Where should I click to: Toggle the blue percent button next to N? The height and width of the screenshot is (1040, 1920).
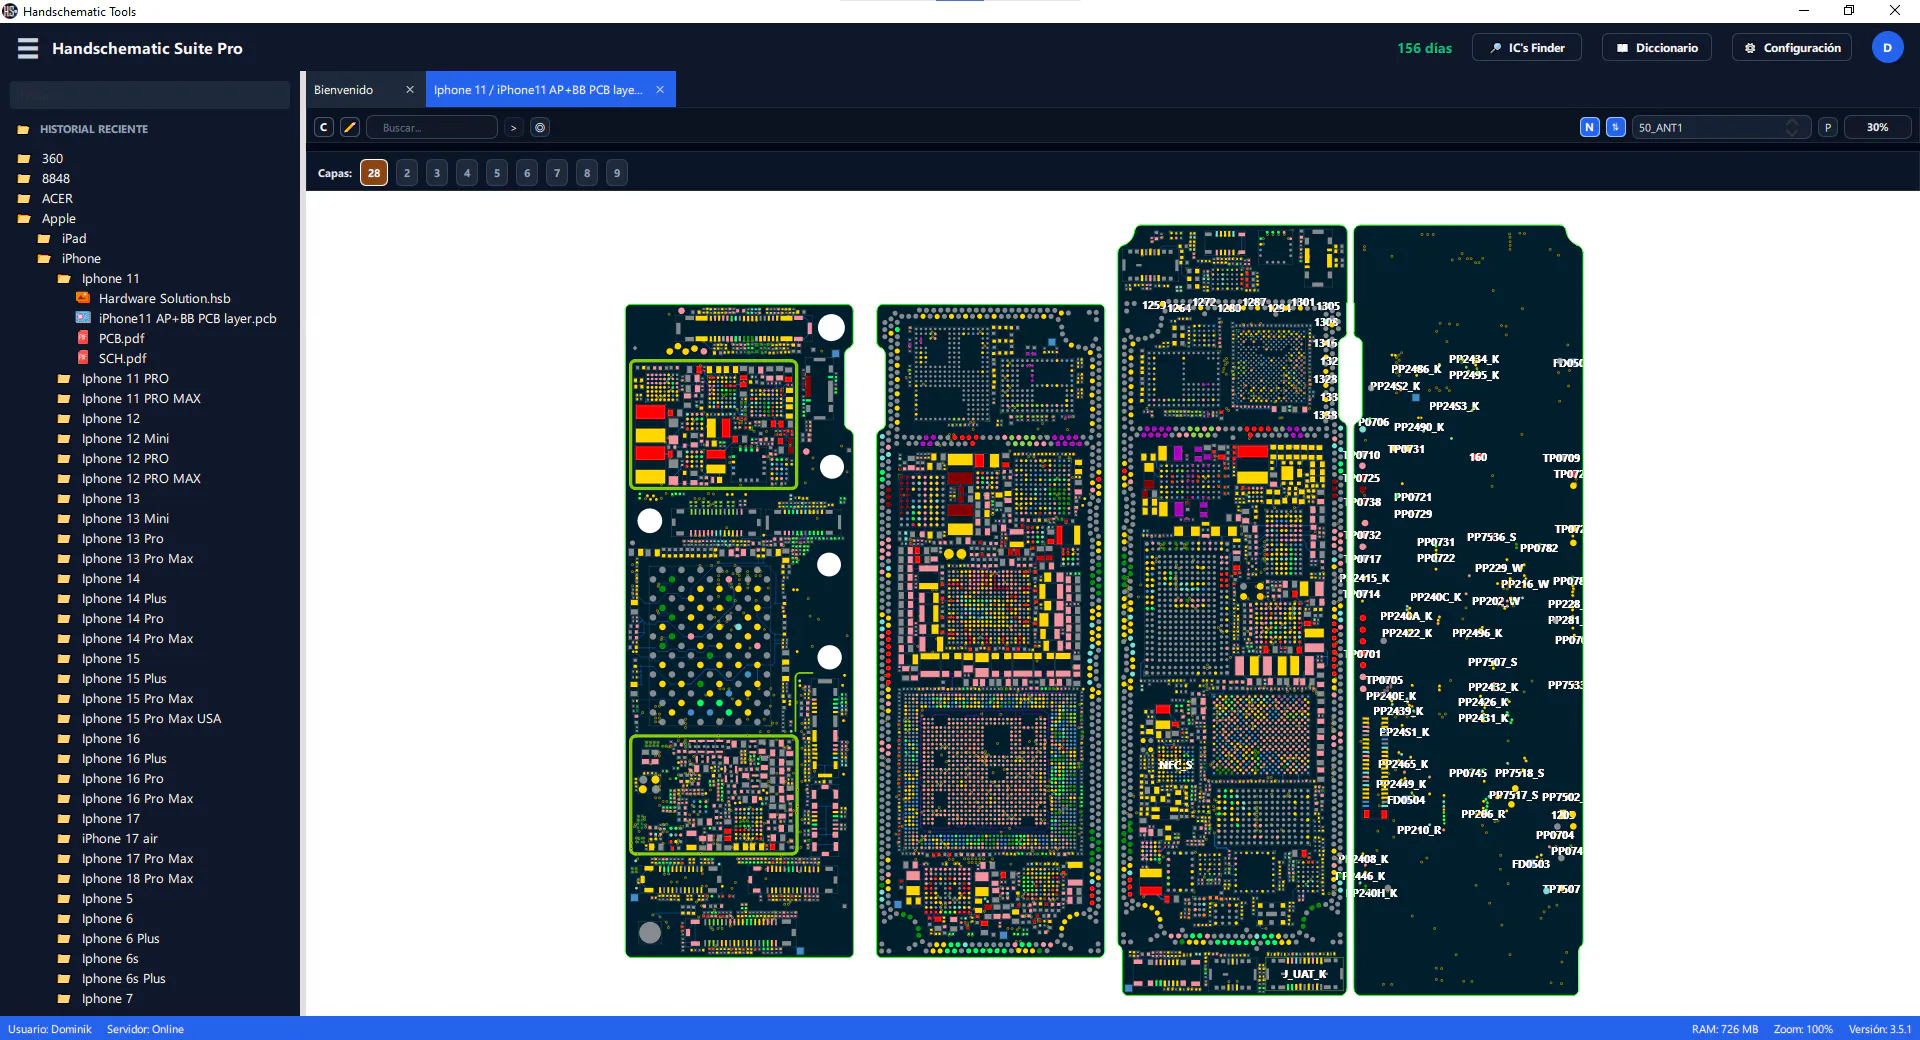(1615, 127)
